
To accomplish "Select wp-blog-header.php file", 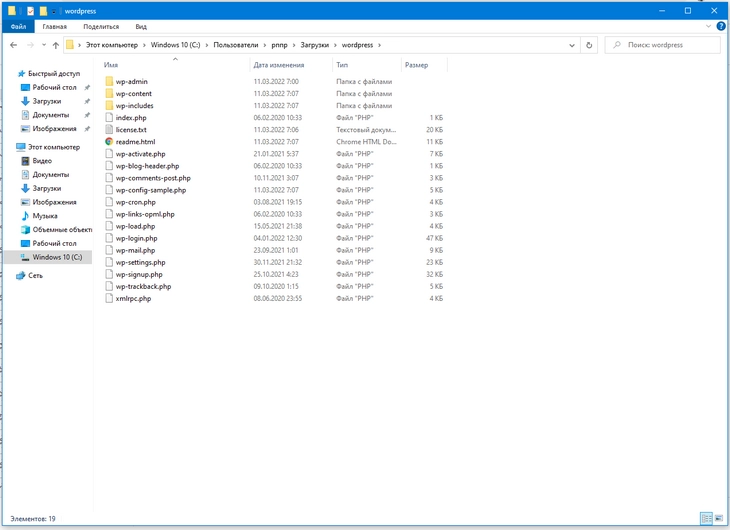I will 148,166.
